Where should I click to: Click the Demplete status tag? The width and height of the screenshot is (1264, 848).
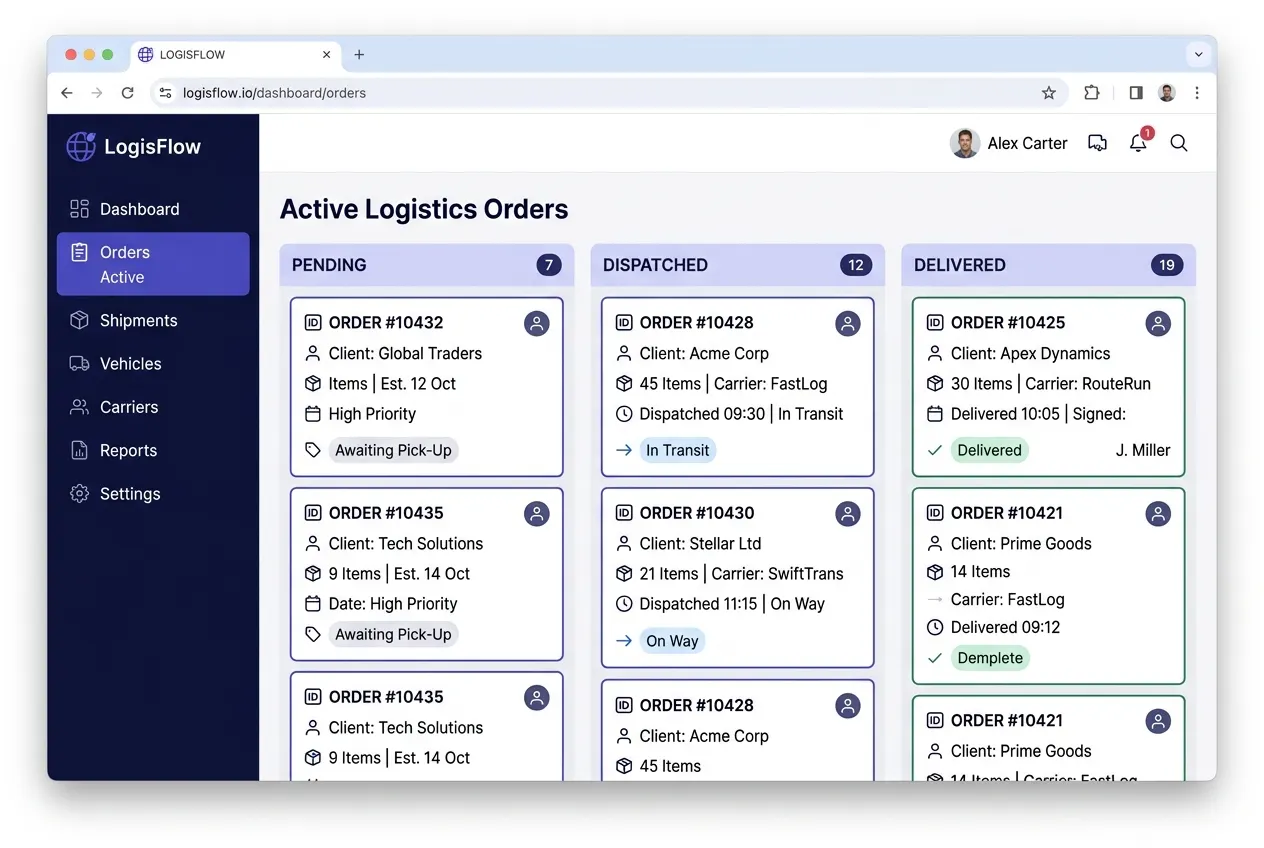[990, 658]
